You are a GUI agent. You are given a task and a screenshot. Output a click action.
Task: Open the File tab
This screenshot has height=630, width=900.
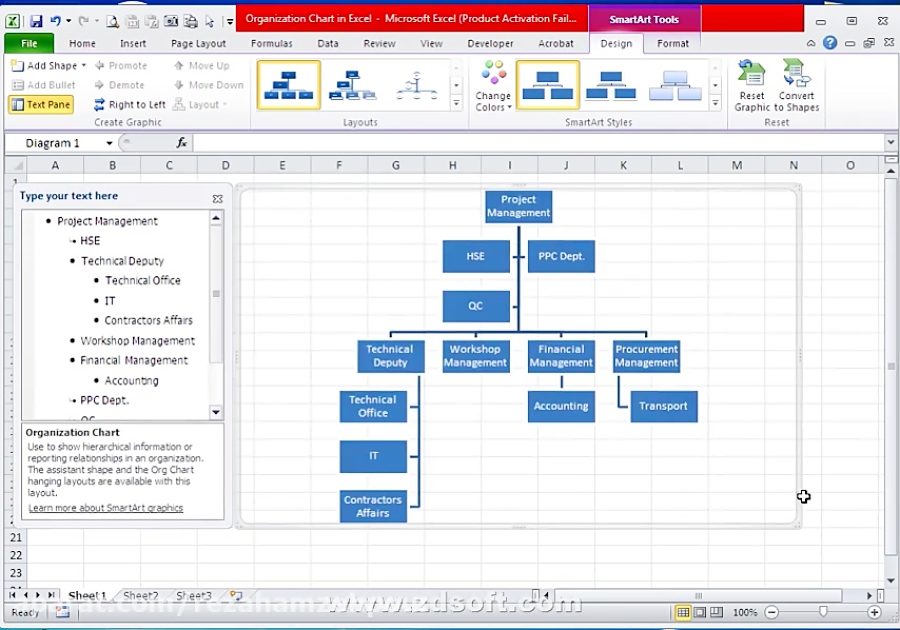[29, 44]
